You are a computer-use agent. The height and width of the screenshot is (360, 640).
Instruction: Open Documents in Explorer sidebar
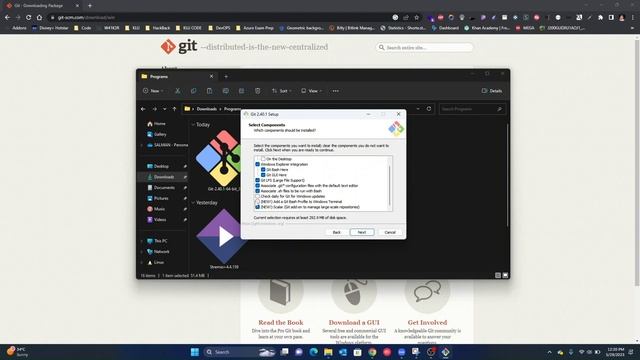pyautogui.click(x=161, y=187)
